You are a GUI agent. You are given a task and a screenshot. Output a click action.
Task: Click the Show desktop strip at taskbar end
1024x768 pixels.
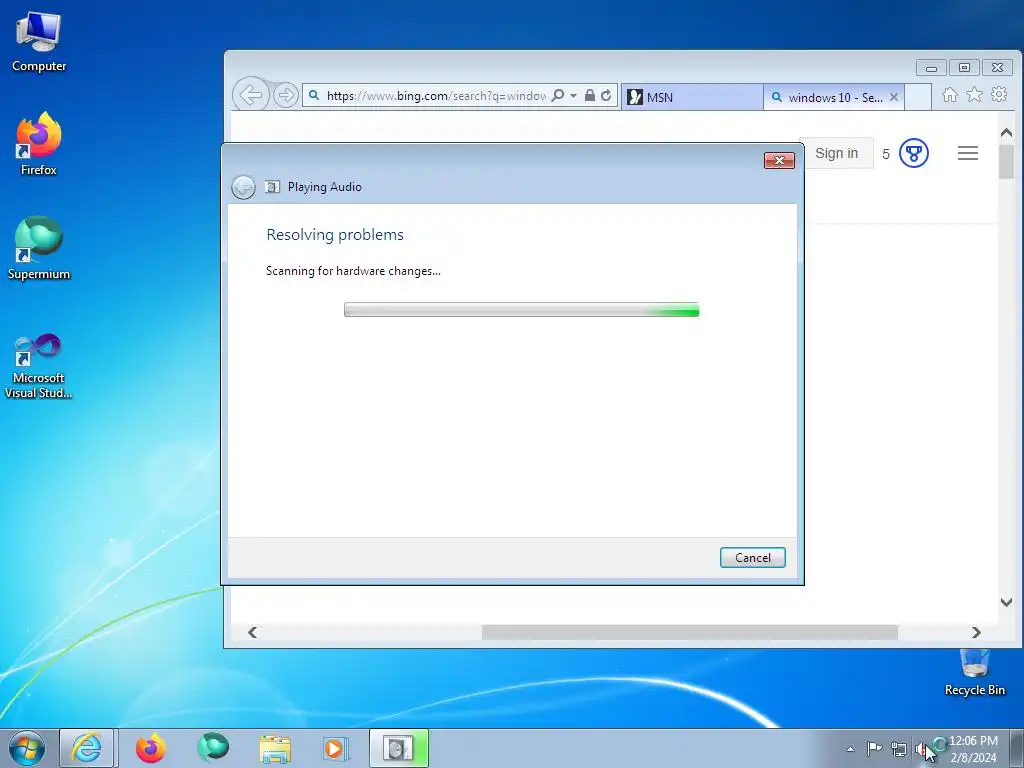[1017, 748]
